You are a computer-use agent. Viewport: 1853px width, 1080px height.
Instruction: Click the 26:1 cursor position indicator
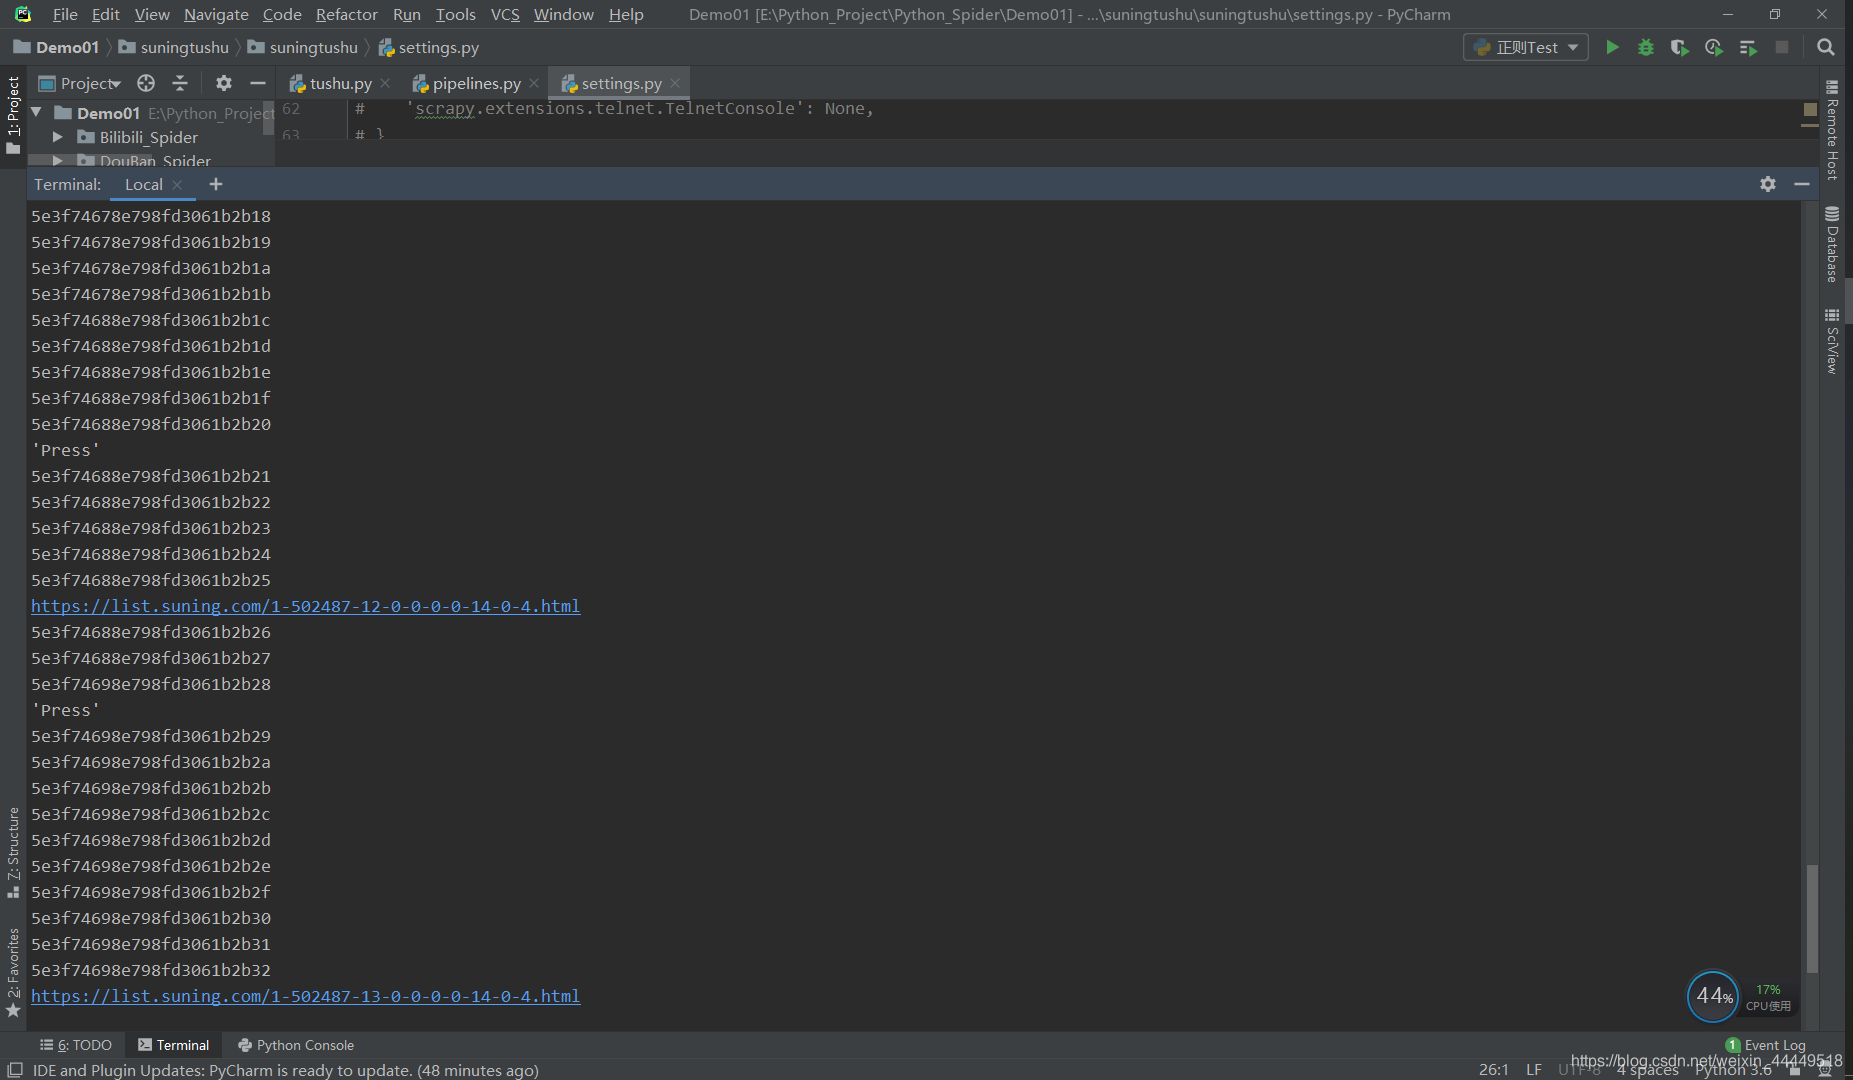(x=1494, y=1070)
